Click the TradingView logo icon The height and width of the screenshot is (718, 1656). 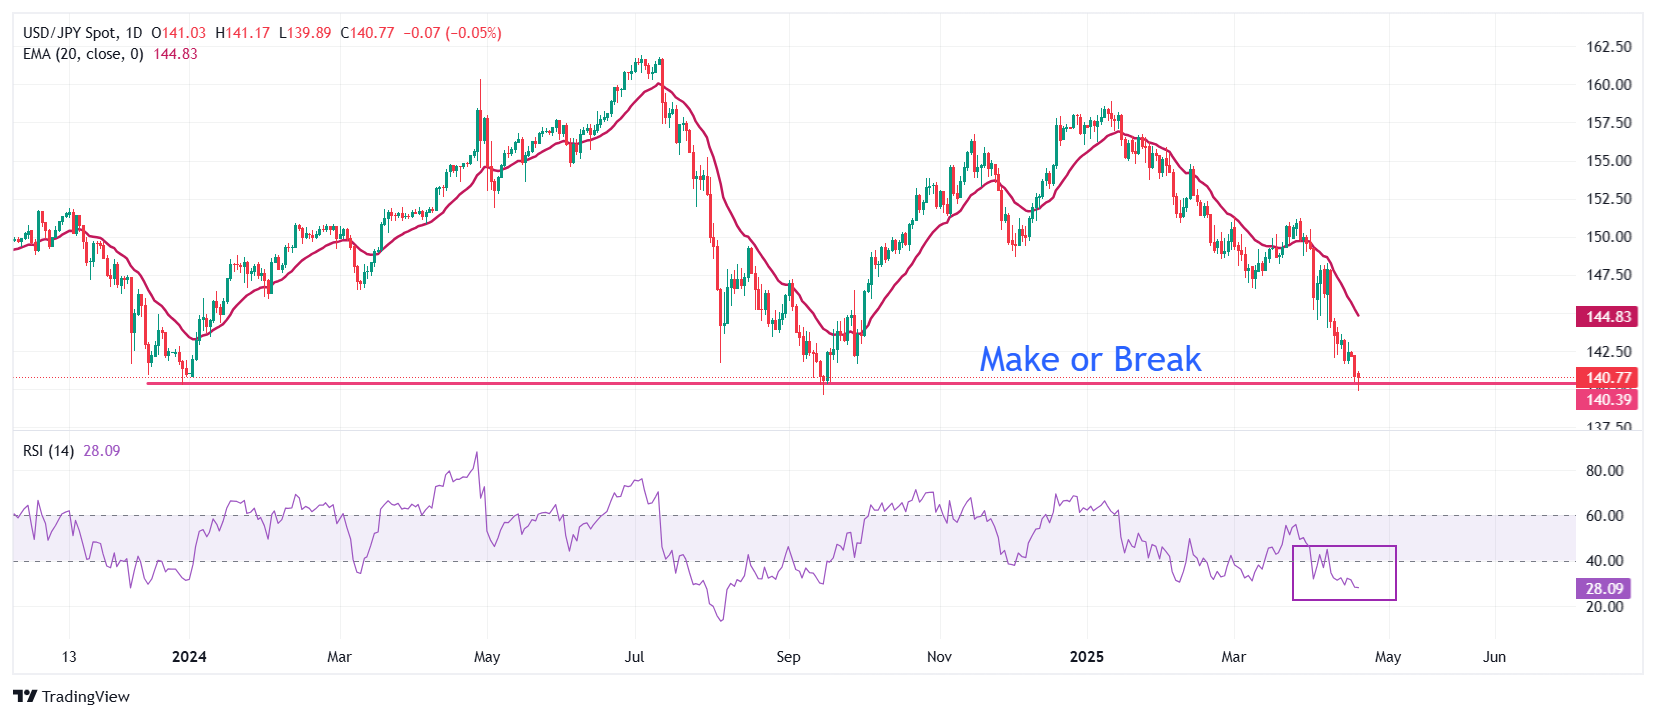(25, 697)
